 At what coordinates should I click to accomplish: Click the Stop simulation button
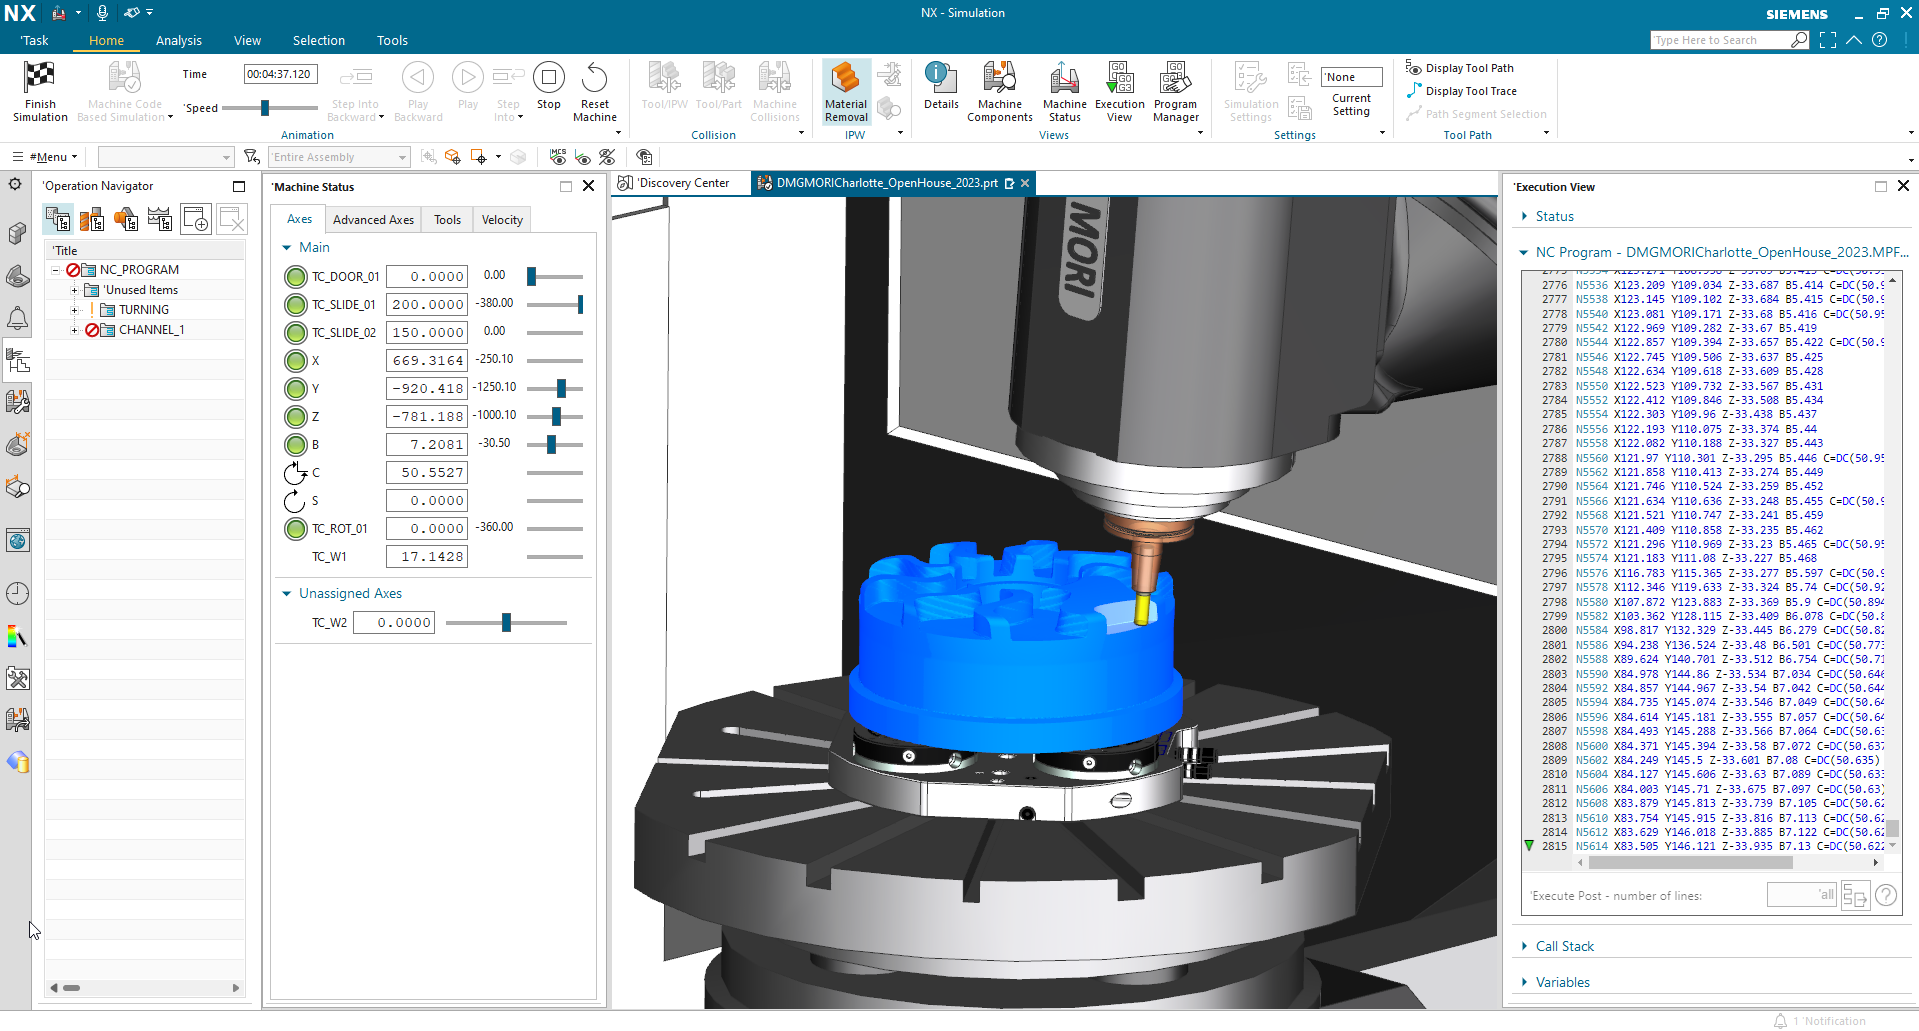[548, 78]
